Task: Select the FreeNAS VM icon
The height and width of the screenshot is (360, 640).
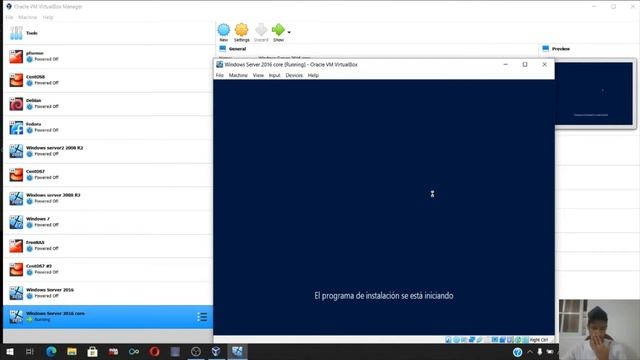Action: coord(16,246)
